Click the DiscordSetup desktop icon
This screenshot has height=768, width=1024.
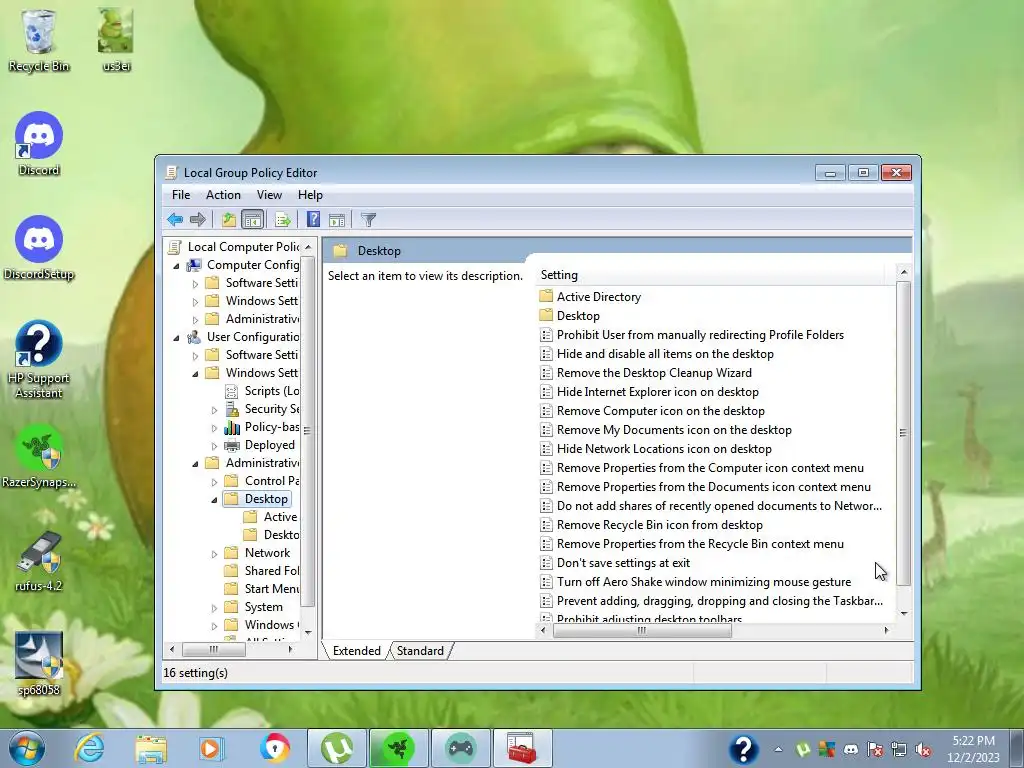39,248
